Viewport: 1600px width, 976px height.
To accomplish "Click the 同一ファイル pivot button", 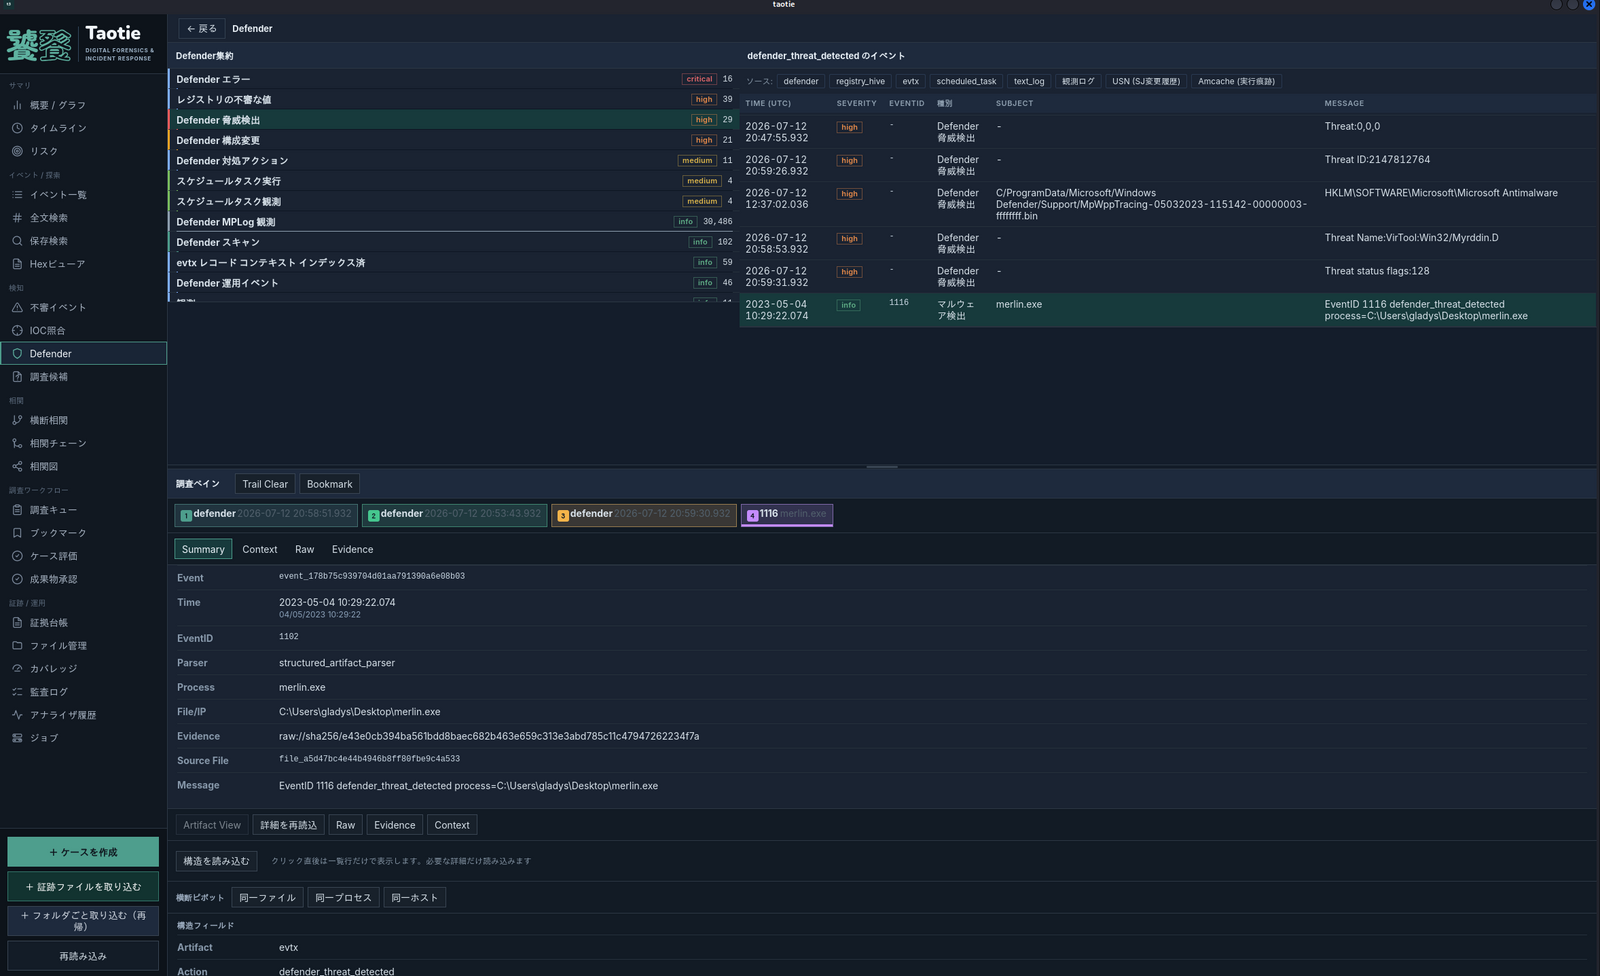I will click(x=268, y=898).
